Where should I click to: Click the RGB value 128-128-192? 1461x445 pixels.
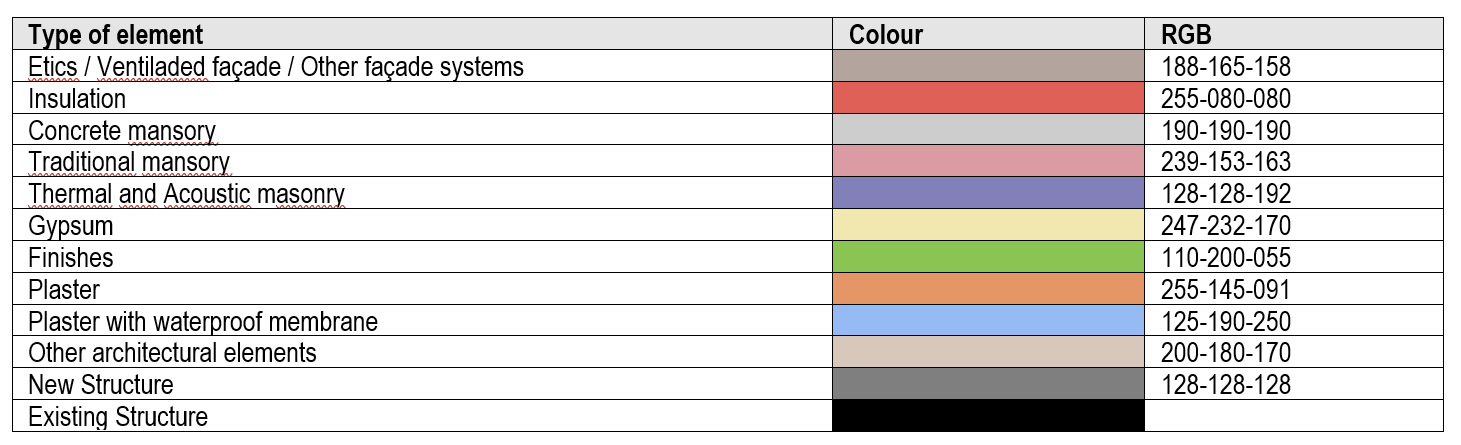click(x=1226, y=194)
